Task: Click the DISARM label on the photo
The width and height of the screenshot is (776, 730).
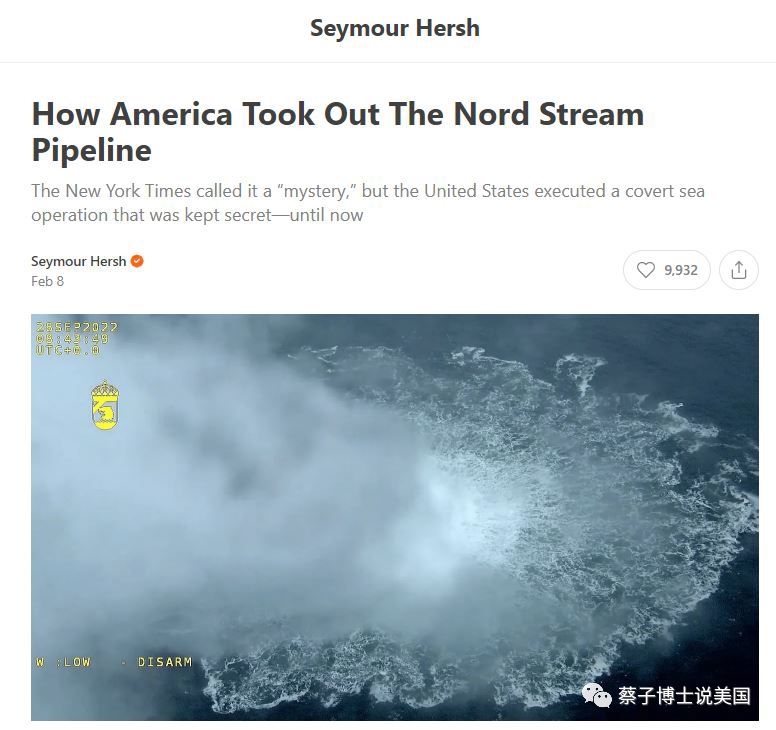Action: (165, 662)
